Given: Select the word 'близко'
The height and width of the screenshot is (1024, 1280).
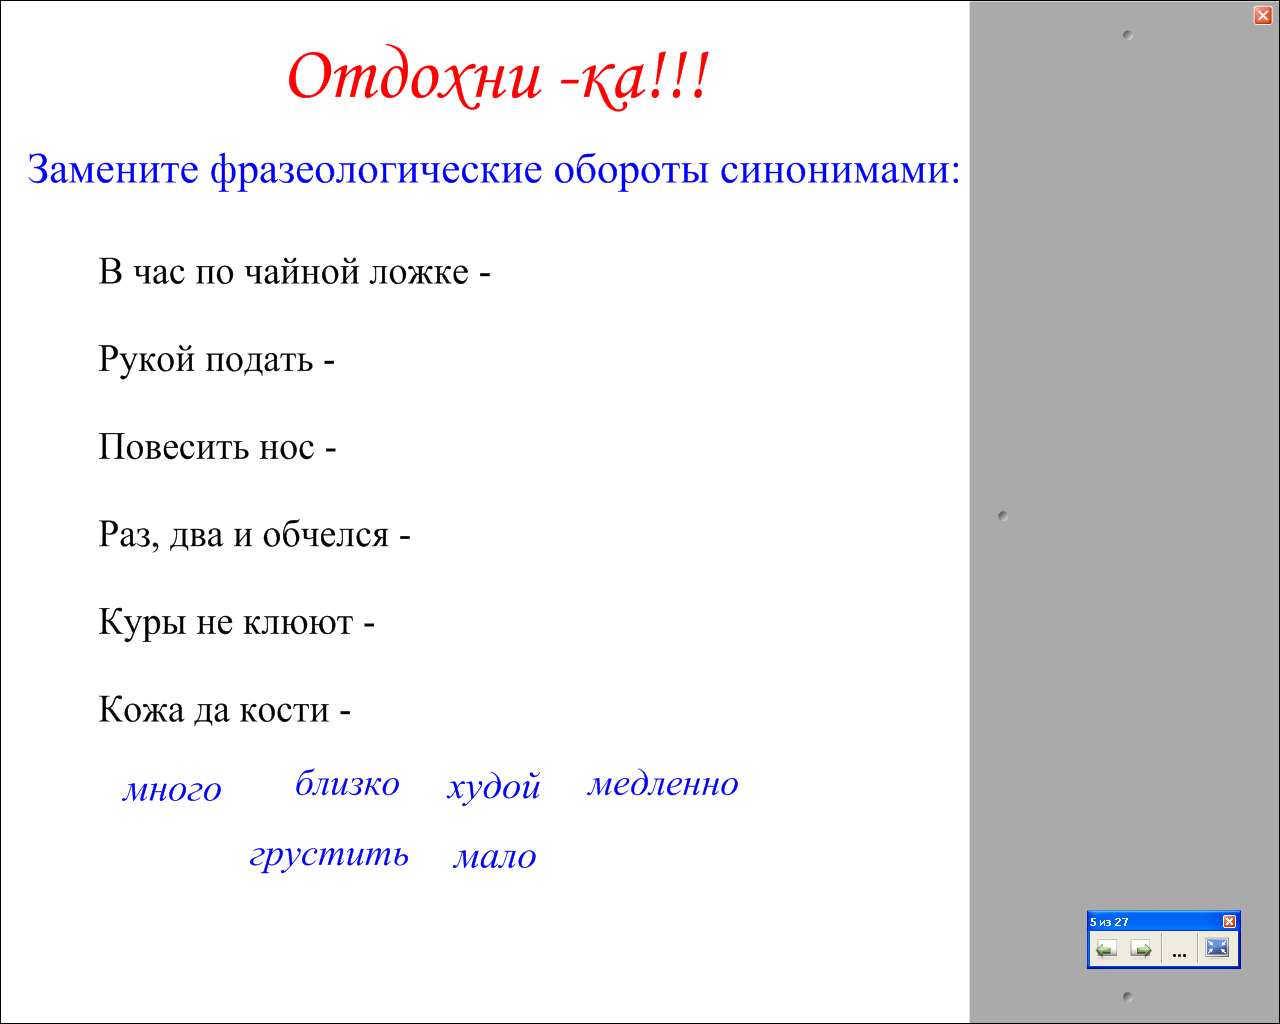Looking at the screenshot, I should tap(347, 783).
